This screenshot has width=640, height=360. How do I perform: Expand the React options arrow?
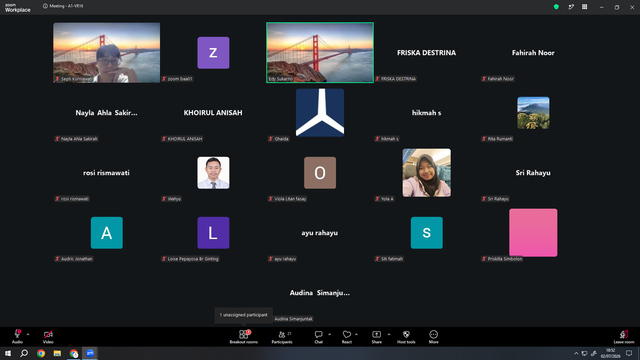click(356, 334)
